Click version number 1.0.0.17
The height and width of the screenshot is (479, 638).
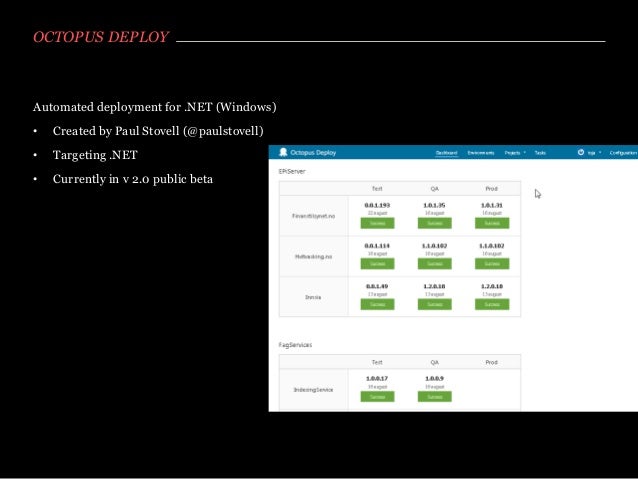(377, 378)
